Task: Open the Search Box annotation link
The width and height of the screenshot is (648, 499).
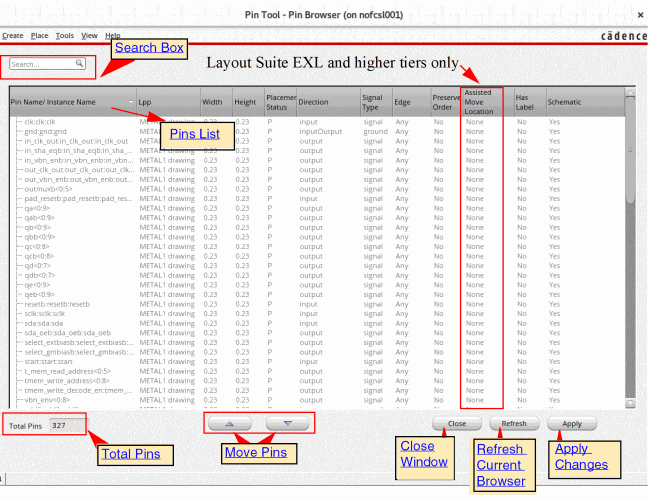Action: click(149, 48)
